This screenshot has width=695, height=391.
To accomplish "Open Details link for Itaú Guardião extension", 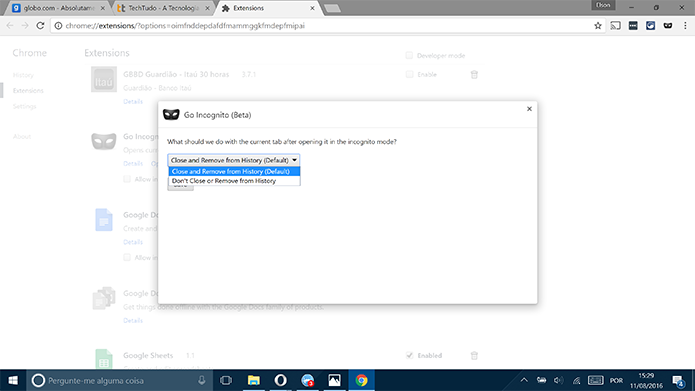I will coord(133,102).
